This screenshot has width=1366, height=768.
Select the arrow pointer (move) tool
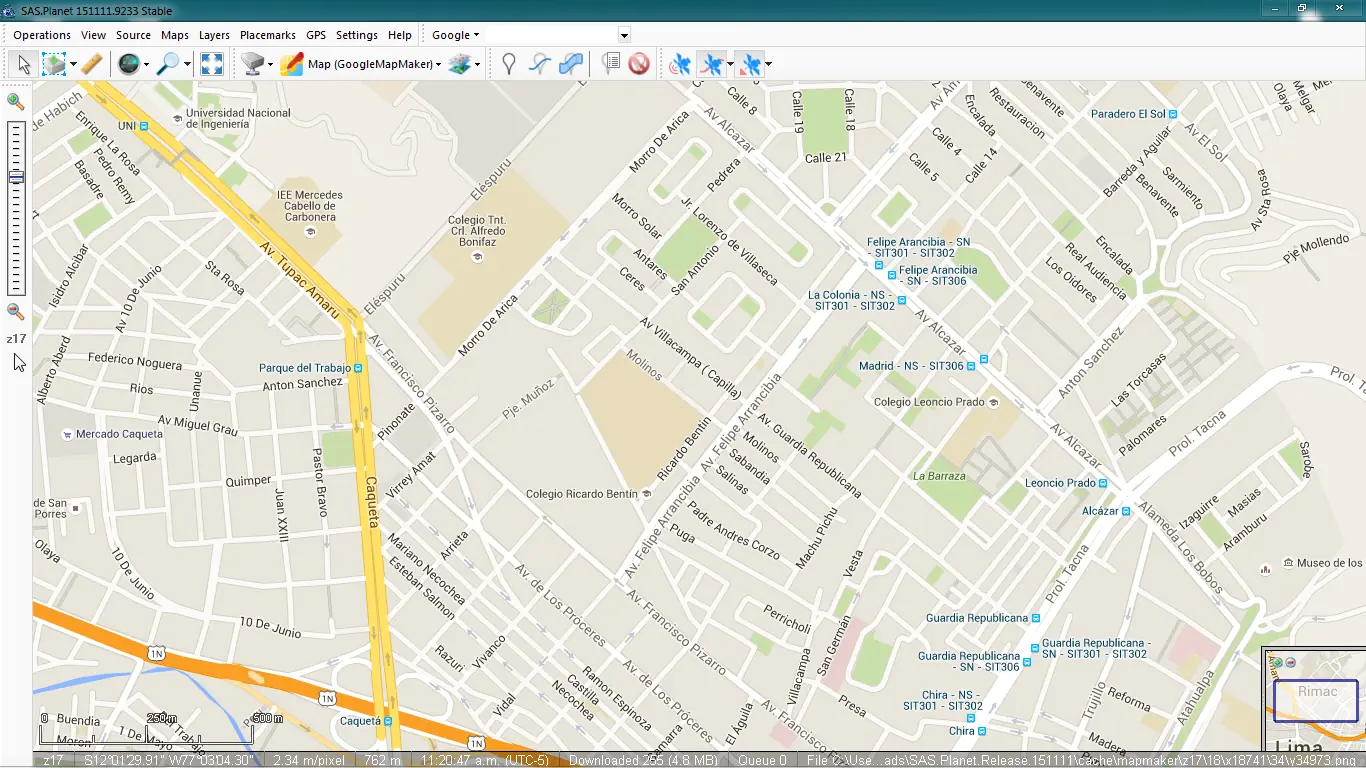[x=24, y=65]
